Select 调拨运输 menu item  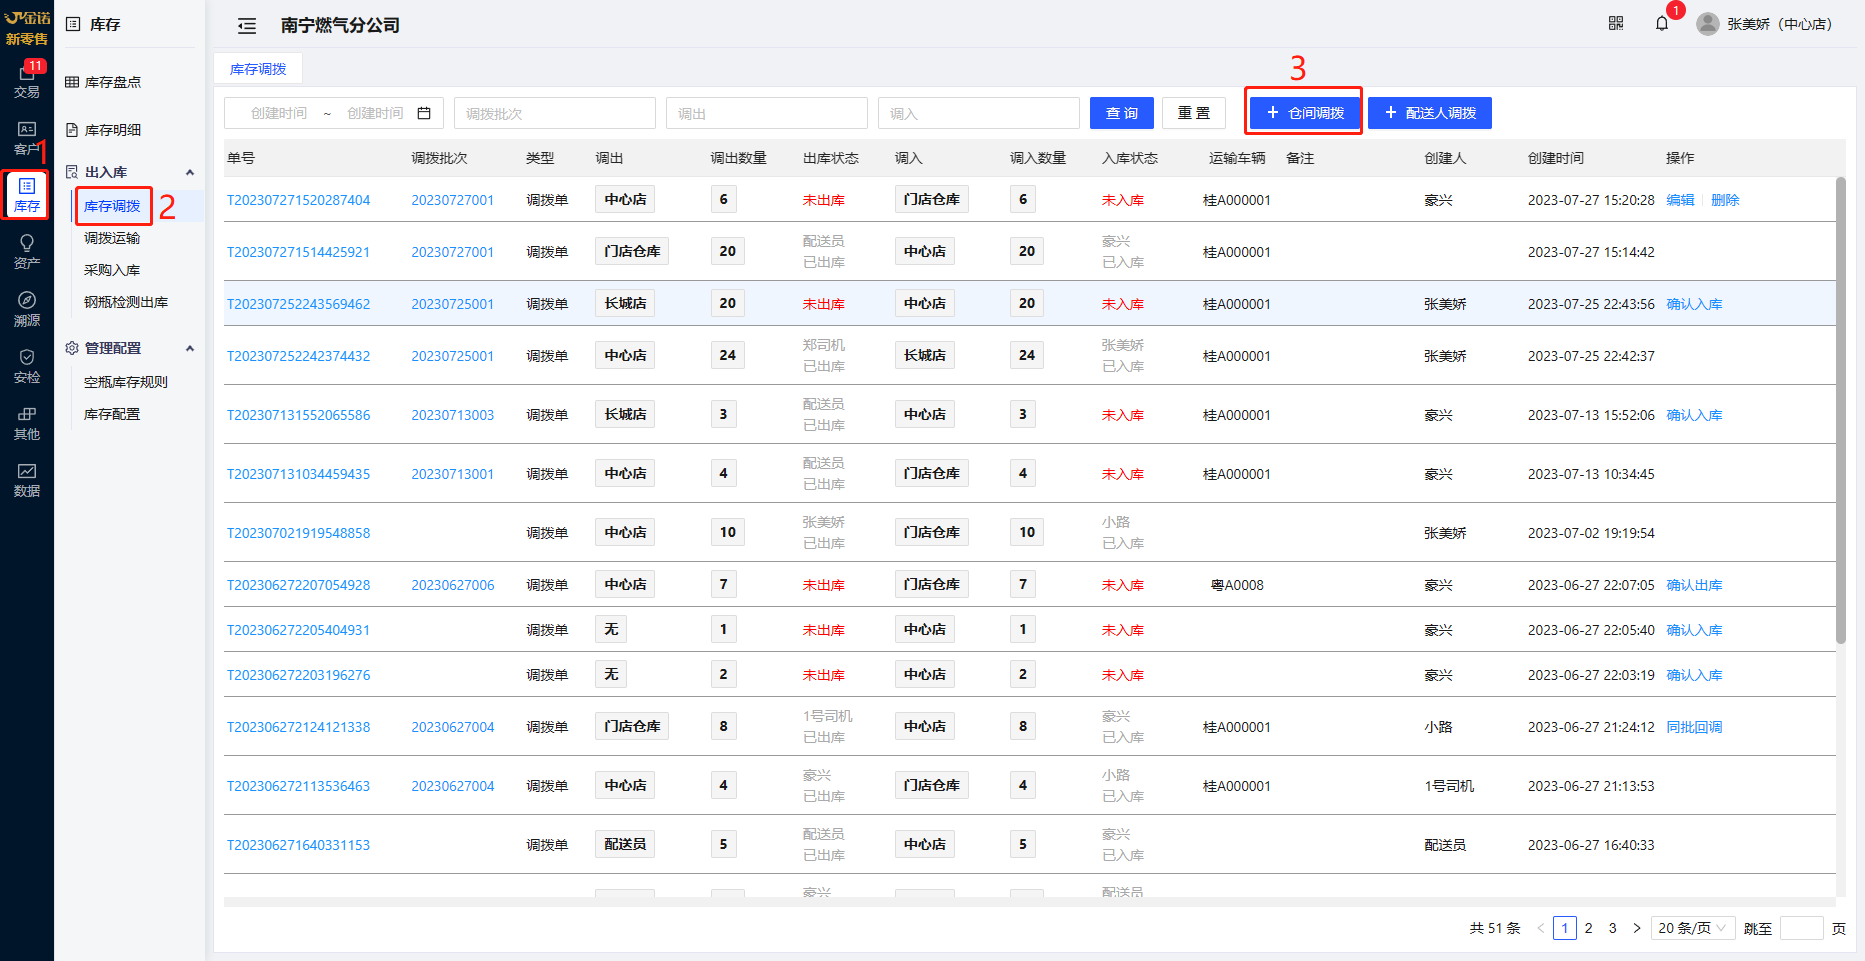112,238
